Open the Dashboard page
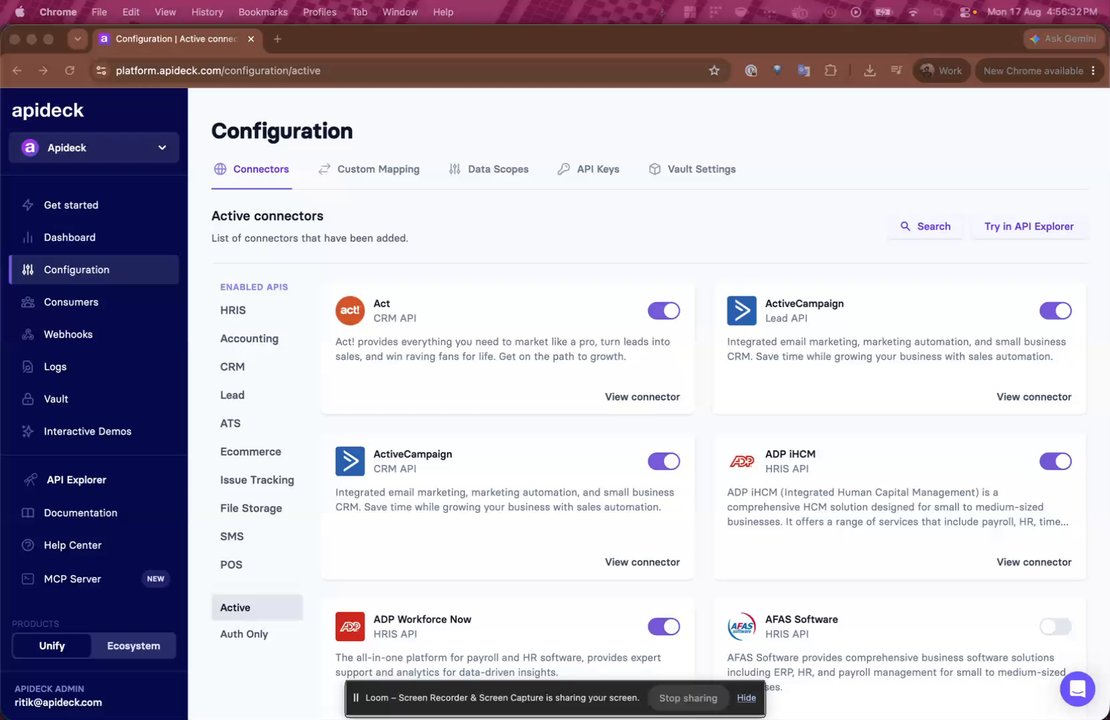This screenshot has height=720, width=1110. click(69, 237)
